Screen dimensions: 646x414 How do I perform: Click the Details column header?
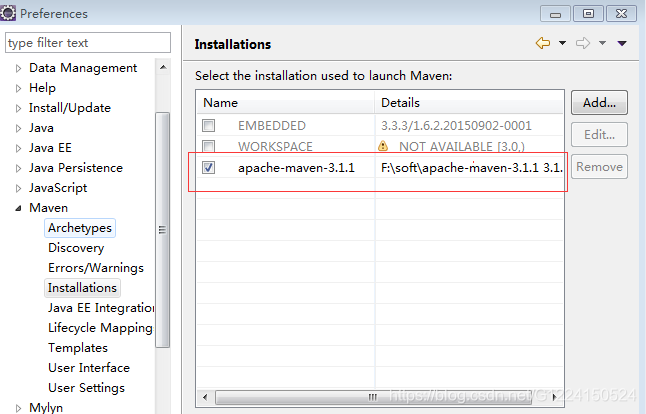click(469, 103)
